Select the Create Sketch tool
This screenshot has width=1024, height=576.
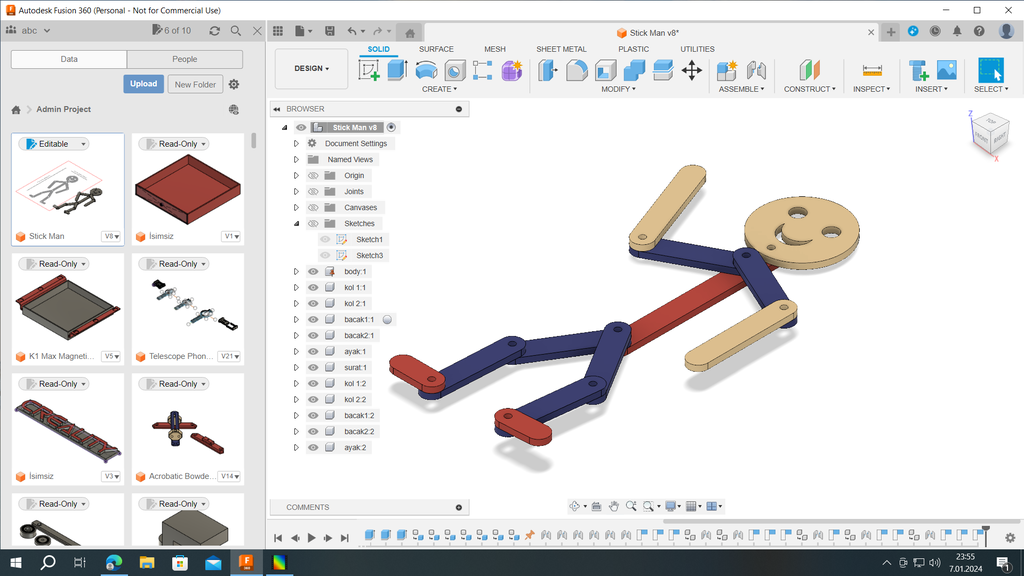(368, 69)
